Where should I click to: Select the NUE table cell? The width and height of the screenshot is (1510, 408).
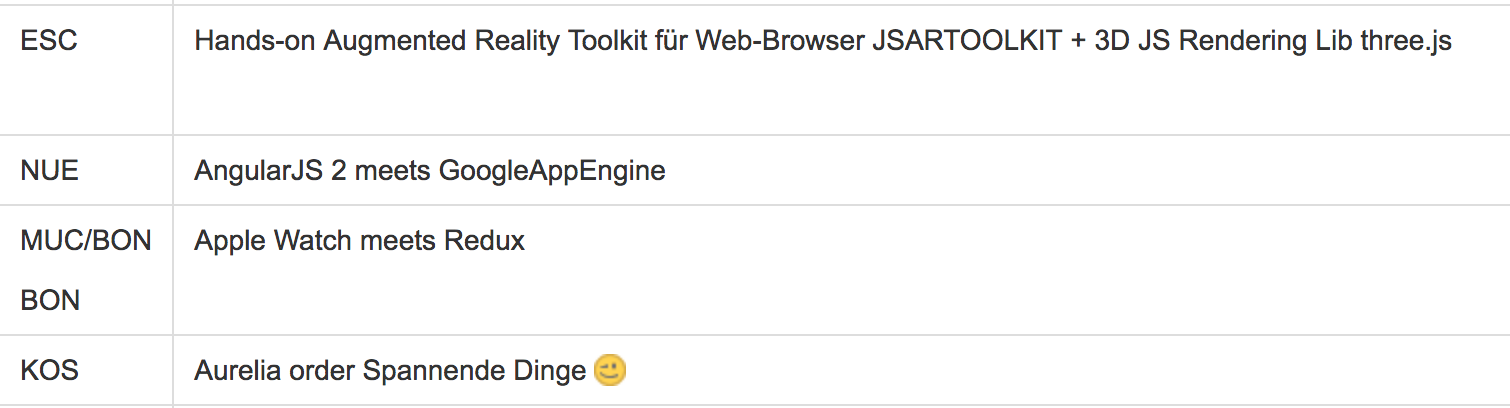[x=86, y=171]
